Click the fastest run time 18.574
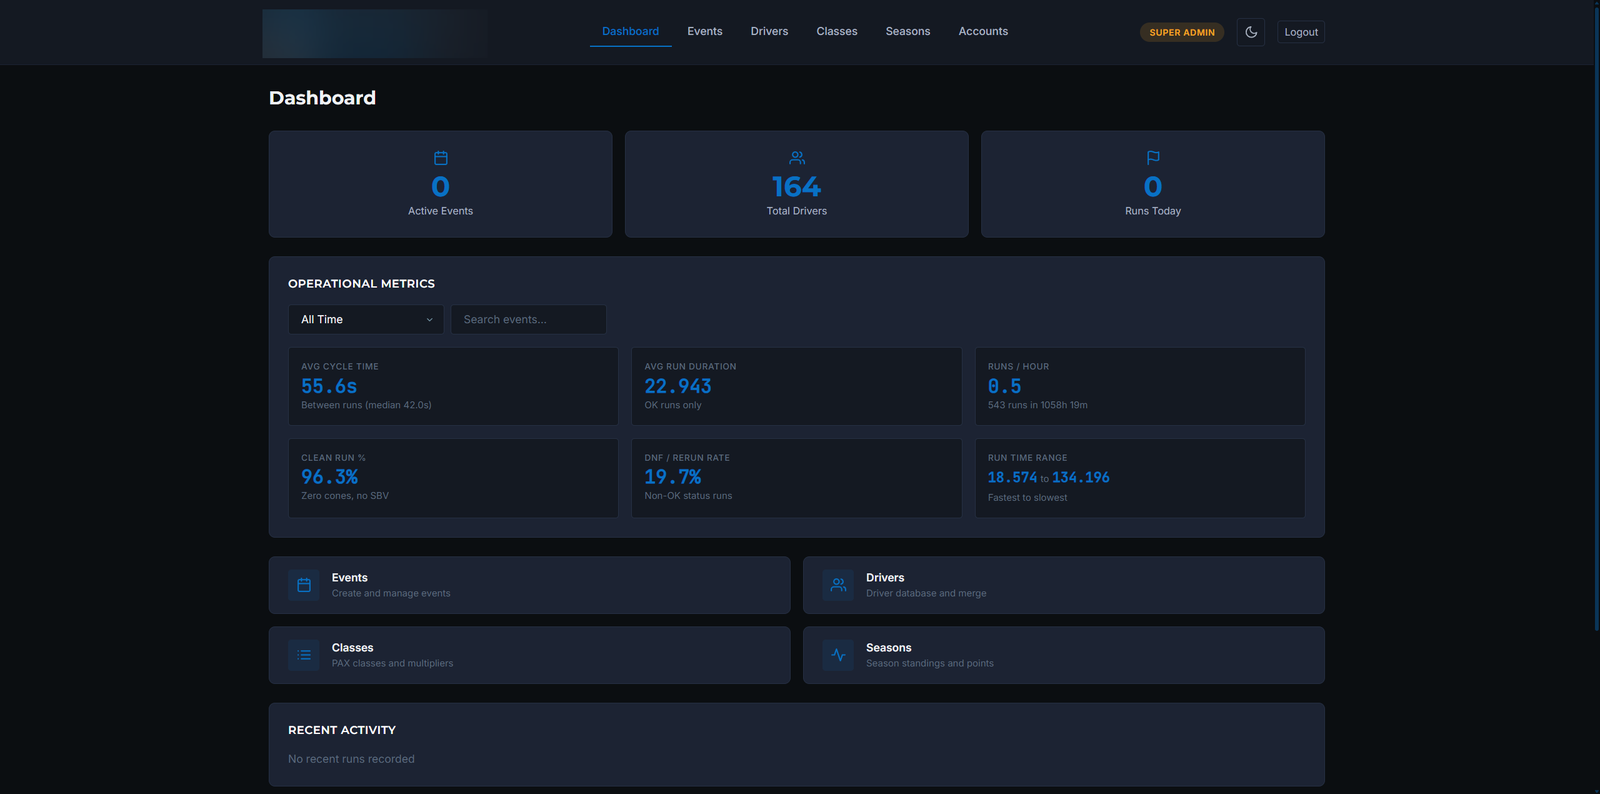This screenshot has width=1600, height=794. pyautogui.click(x=1012, y=478)
